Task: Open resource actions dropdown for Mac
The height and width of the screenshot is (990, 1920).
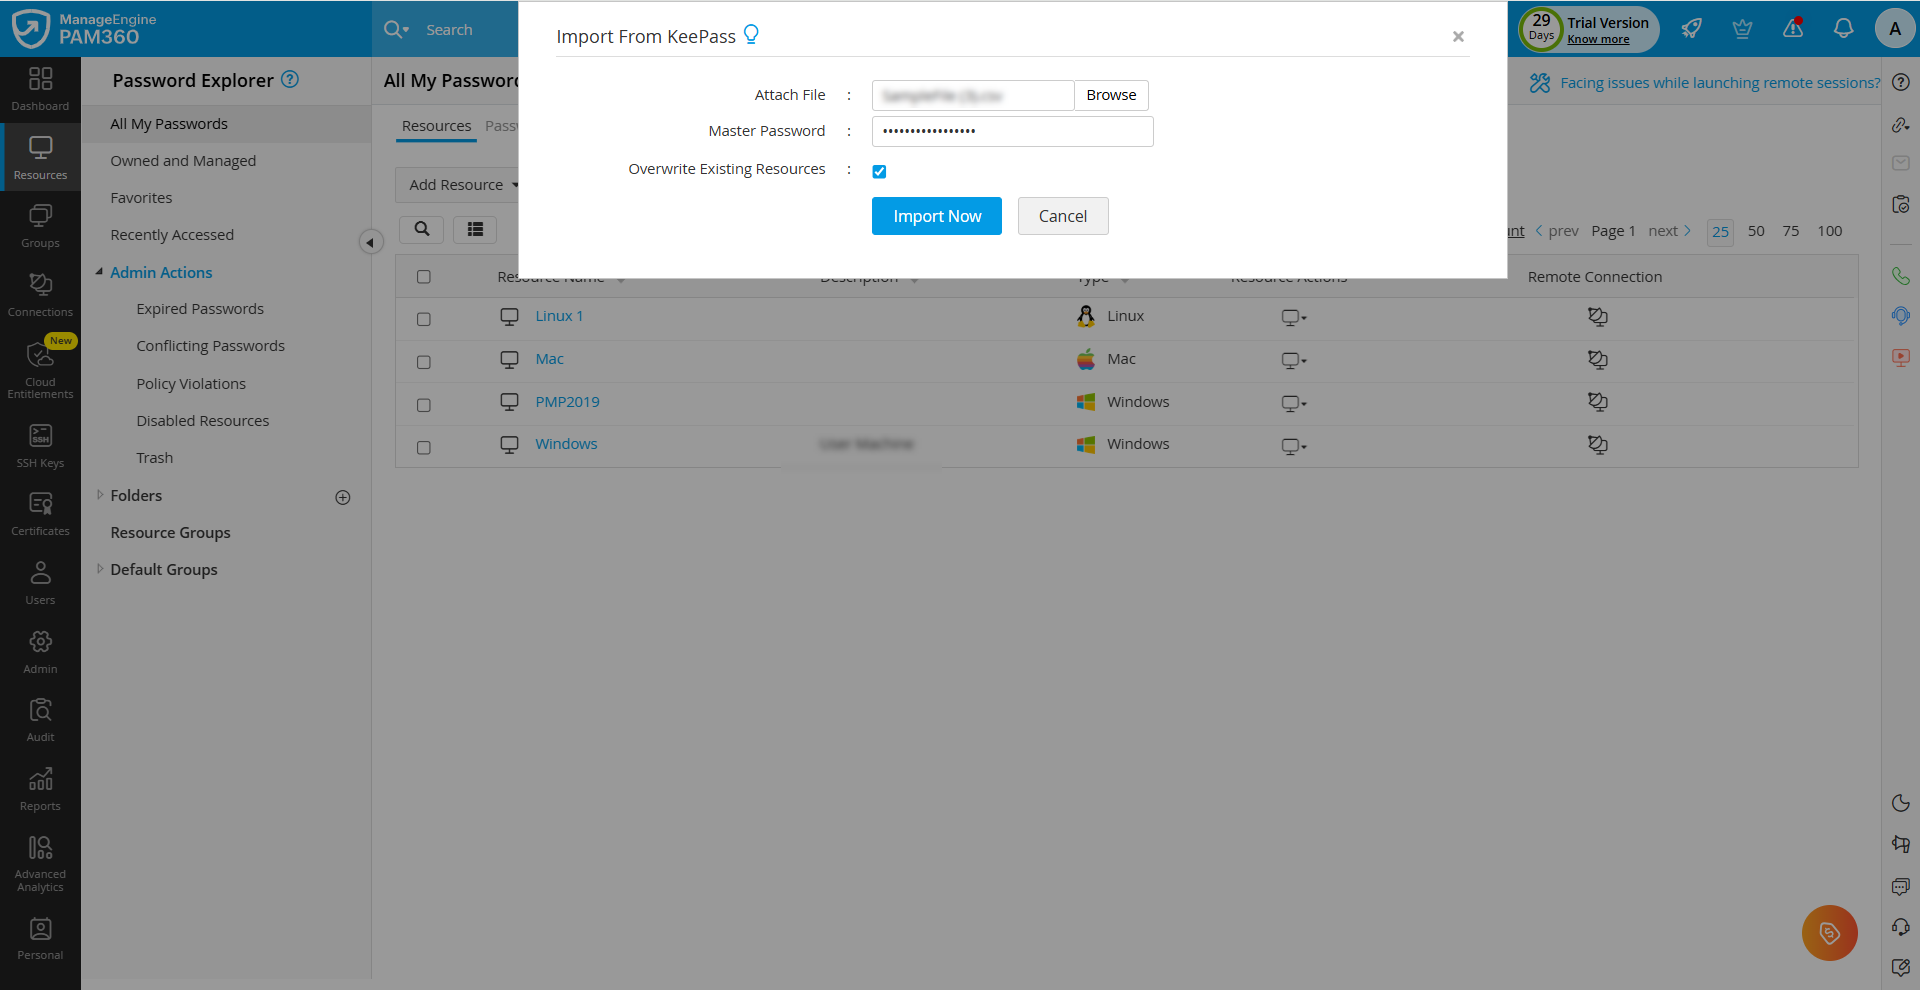Action: pos(1294,360)
